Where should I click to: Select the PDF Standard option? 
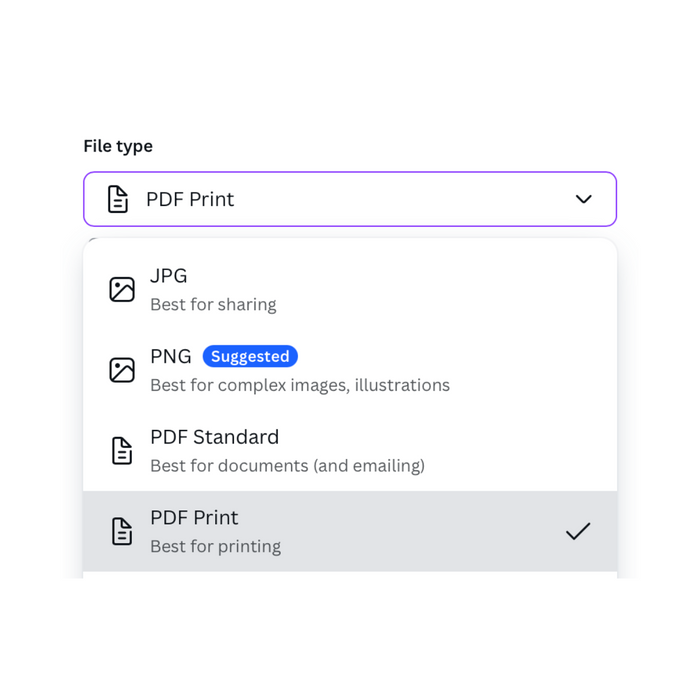coord(350,451)
